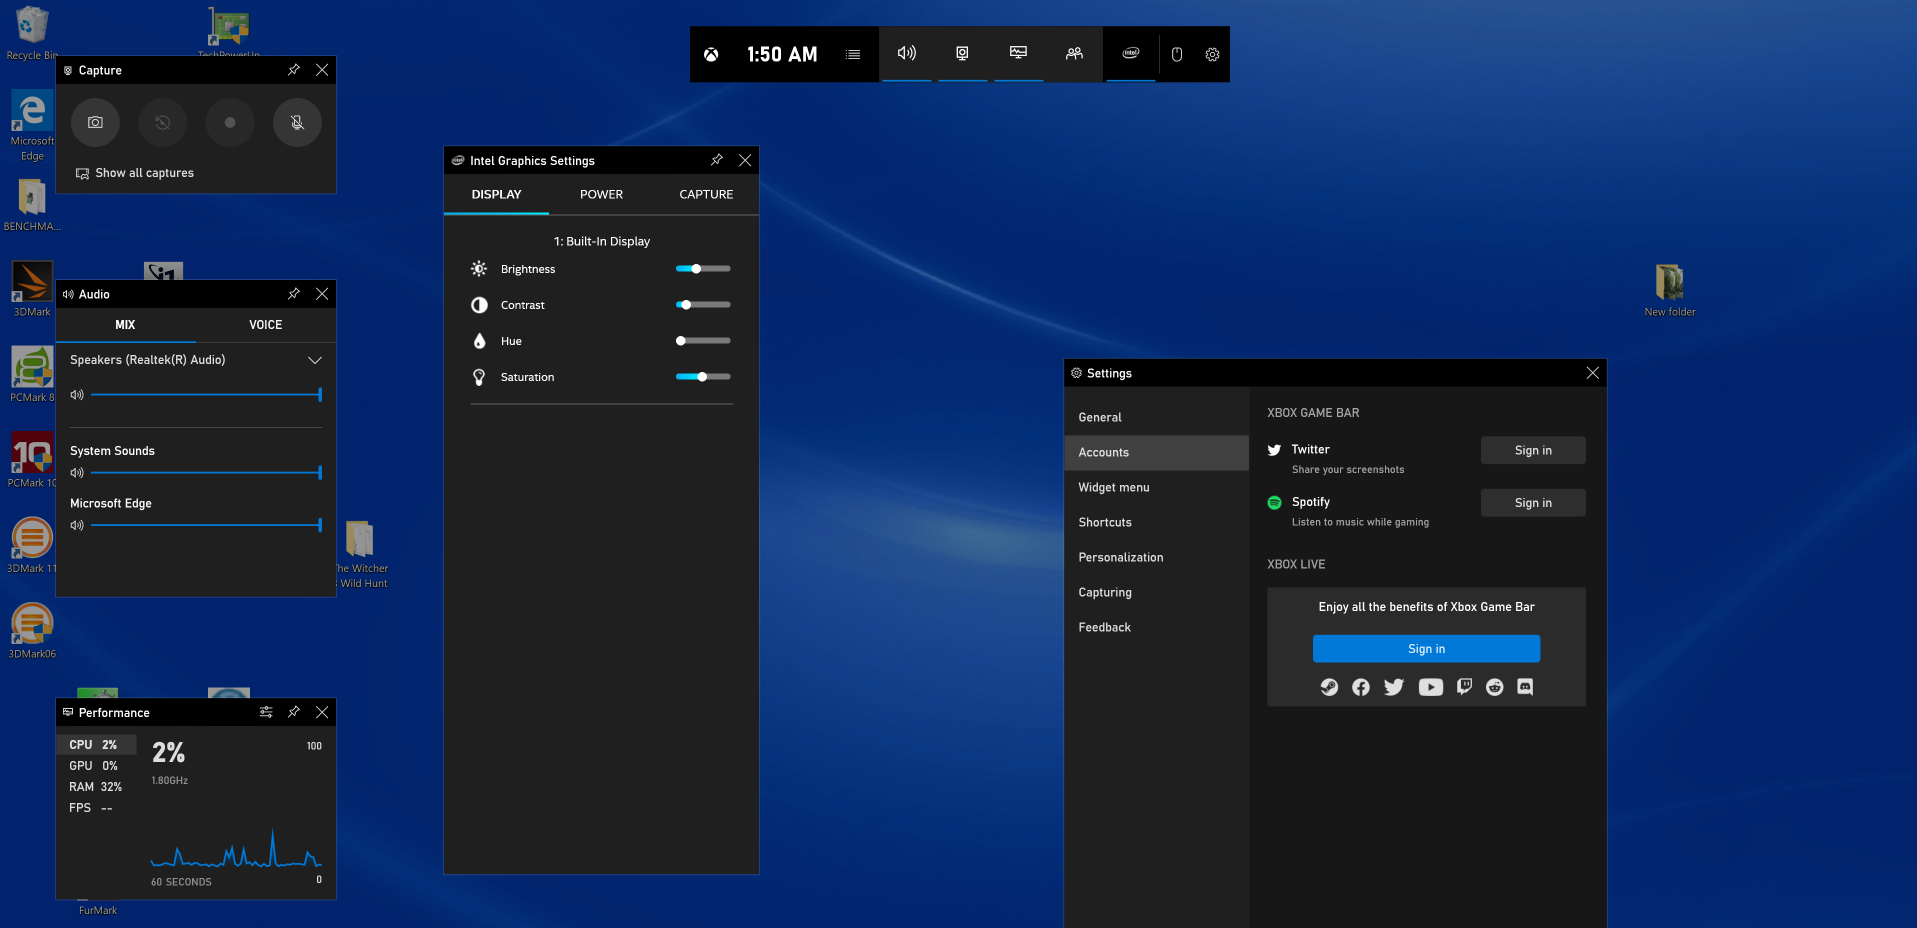Toggle the Intel Graphics widget icon
This screenshot has width=1917, height=928.
1131,54
